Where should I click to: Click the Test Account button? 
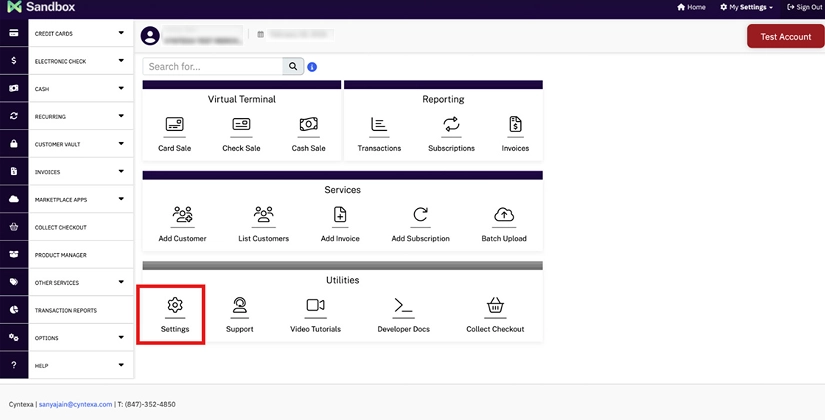(786, 36)
